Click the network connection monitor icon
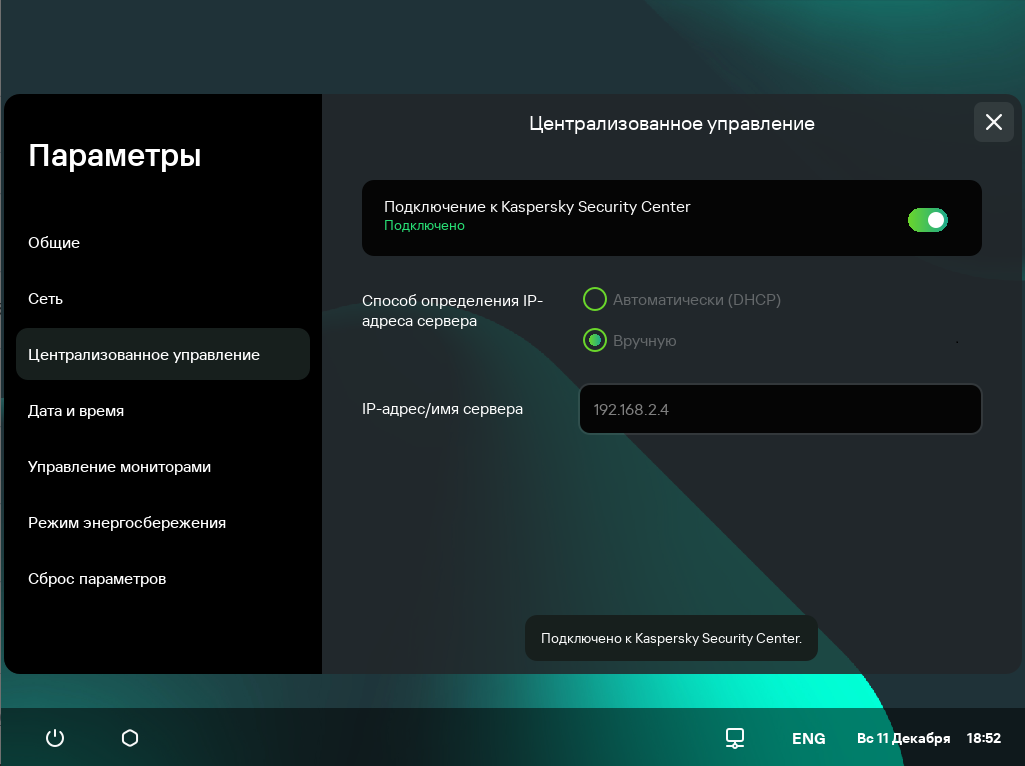The width and height of the screenshot is (1025, 766). (x=735, y=738)
